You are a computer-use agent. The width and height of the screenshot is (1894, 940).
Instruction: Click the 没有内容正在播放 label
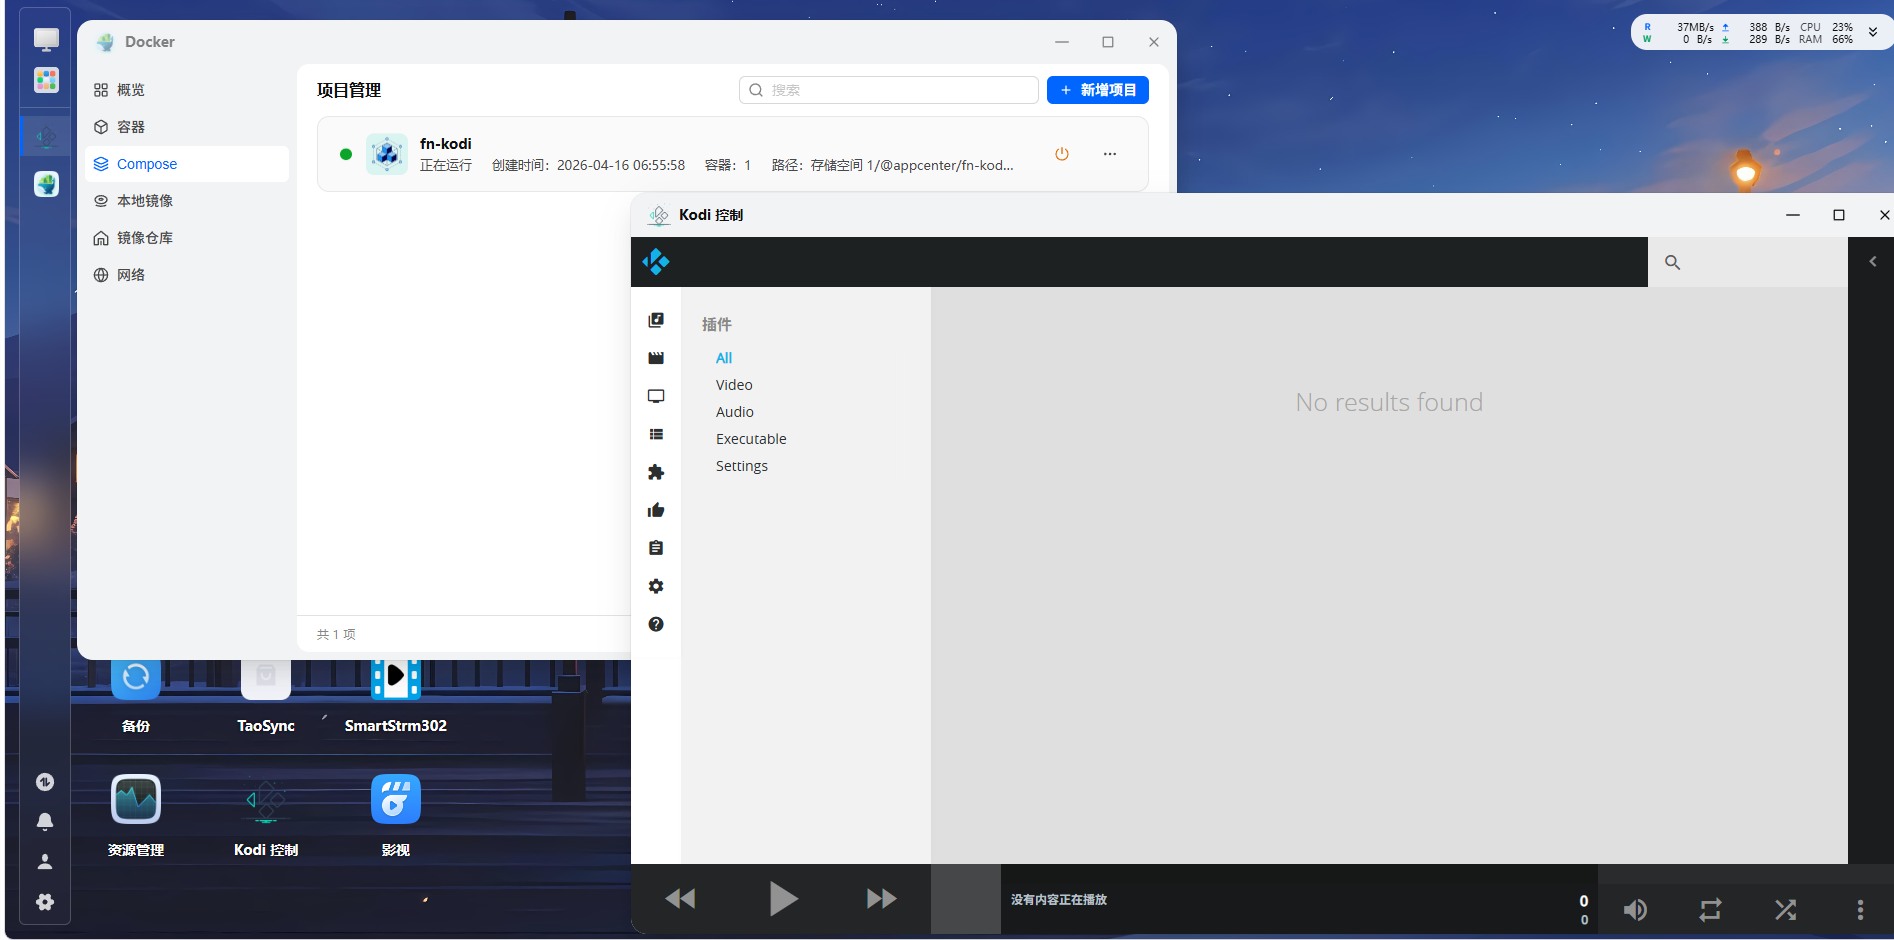1059,900
